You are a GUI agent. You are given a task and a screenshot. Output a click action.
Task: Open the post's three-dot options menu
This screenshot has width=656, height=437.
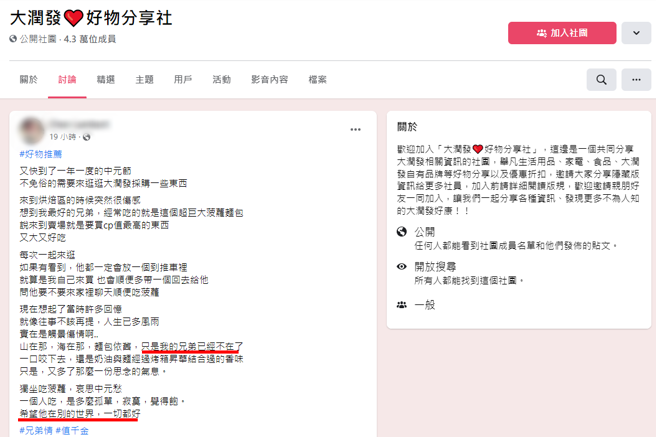(x=355, y=130)
